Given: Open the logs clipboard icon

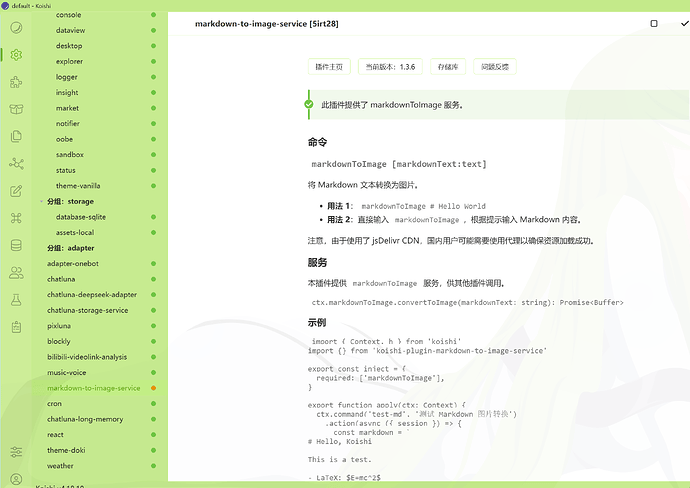Looking at the screenshot, I should coord(16,327).
